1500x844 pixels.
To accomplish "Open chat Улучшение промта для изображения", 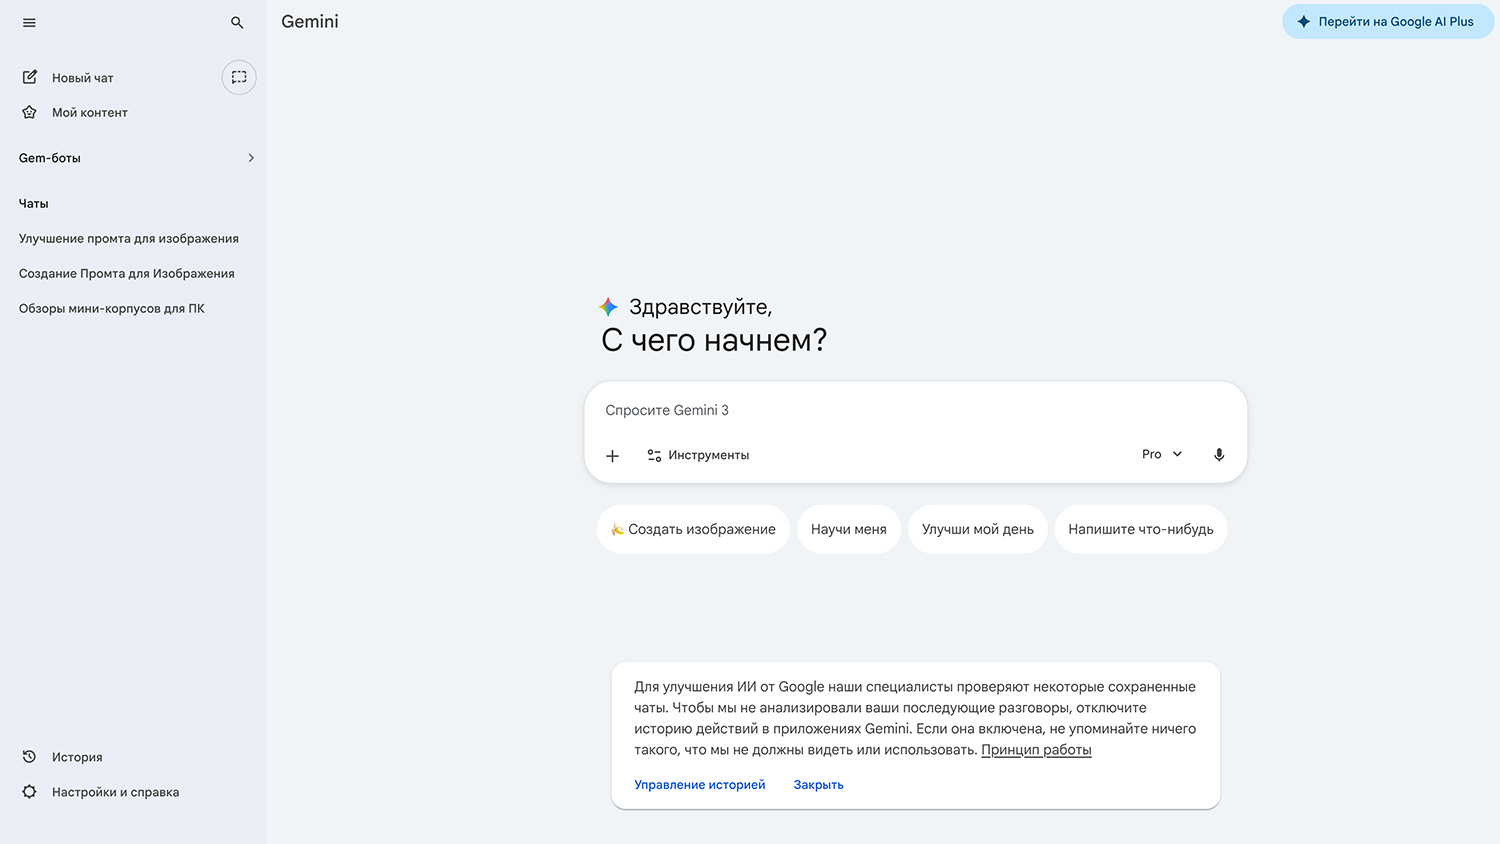I will 129,238.
